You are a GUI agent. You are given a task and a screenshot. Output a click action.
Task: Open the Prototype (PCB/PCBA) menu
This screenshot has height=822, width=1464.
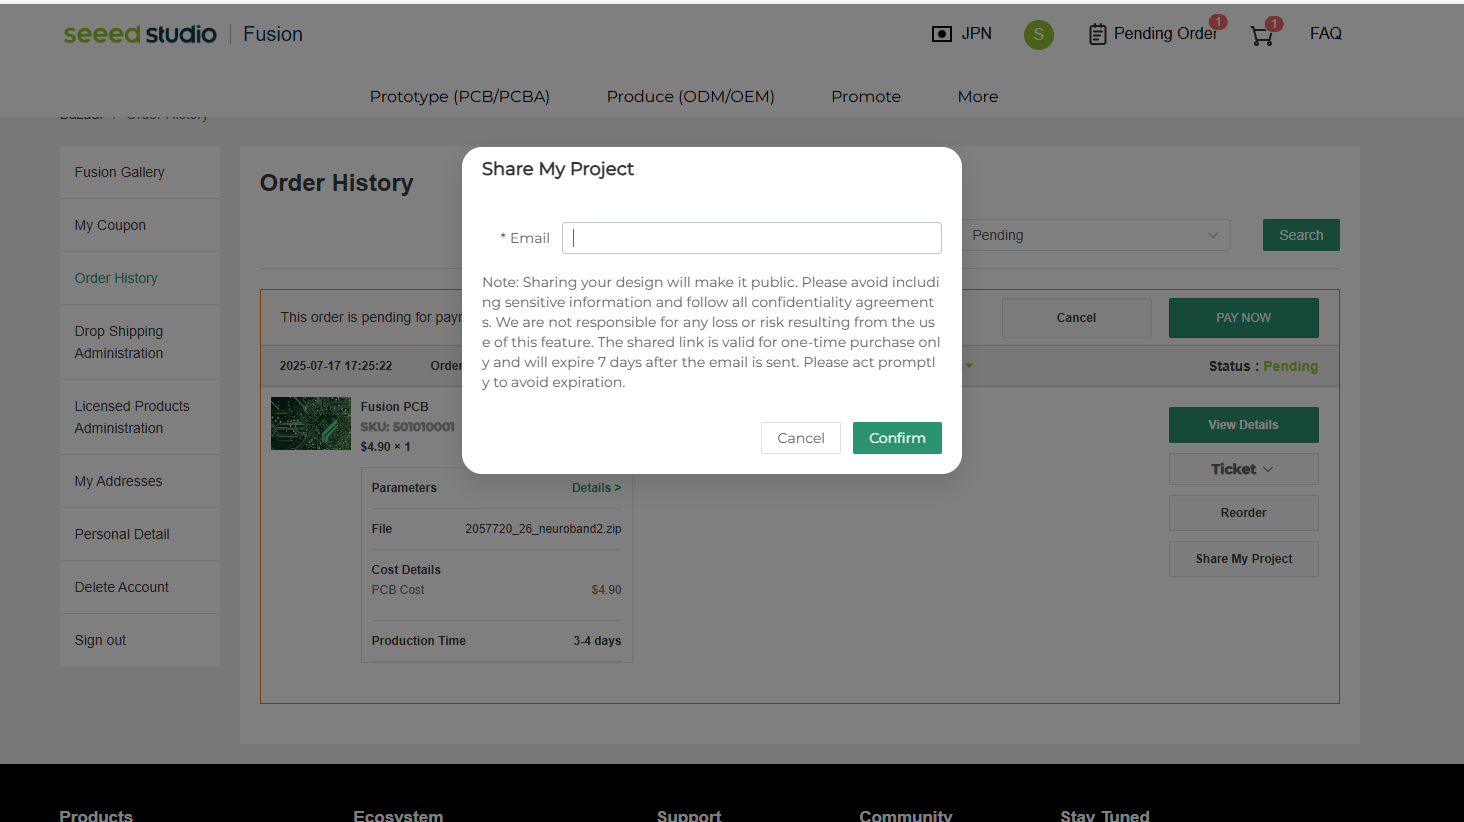pos(459,96)
